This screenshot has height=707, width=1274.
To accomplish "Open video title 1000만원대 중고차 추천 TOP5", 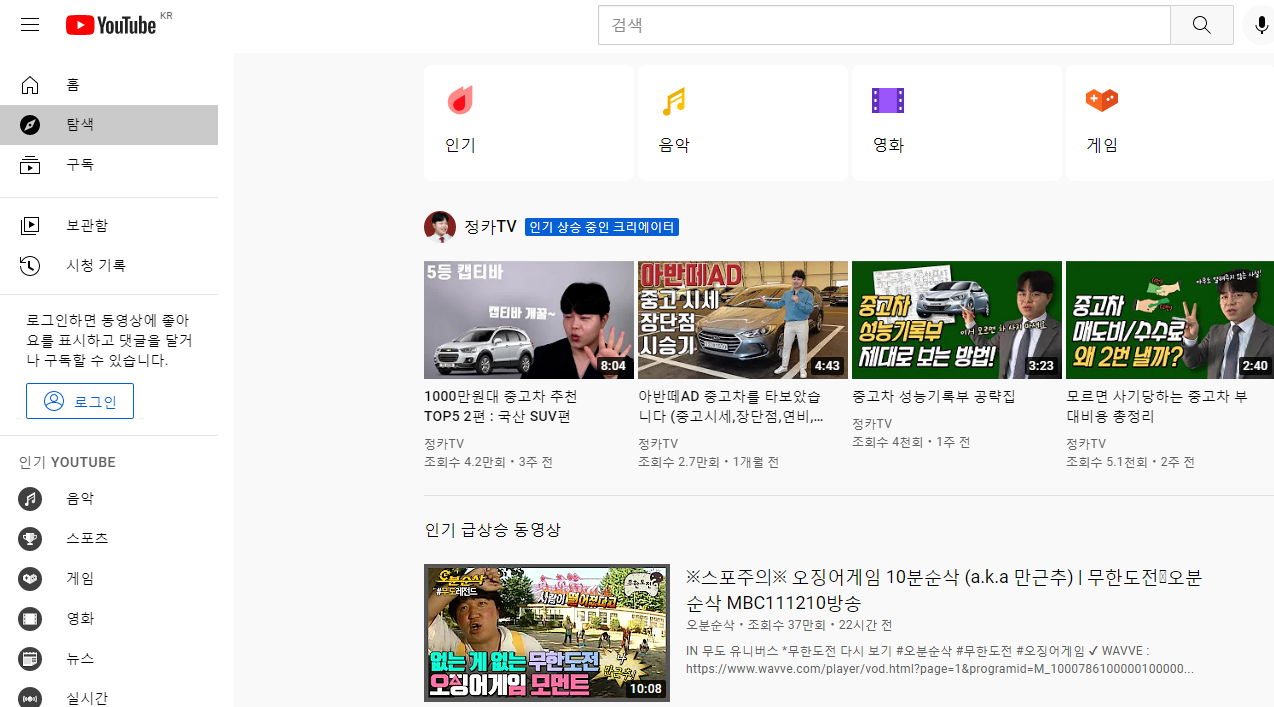I will (501, 406).
